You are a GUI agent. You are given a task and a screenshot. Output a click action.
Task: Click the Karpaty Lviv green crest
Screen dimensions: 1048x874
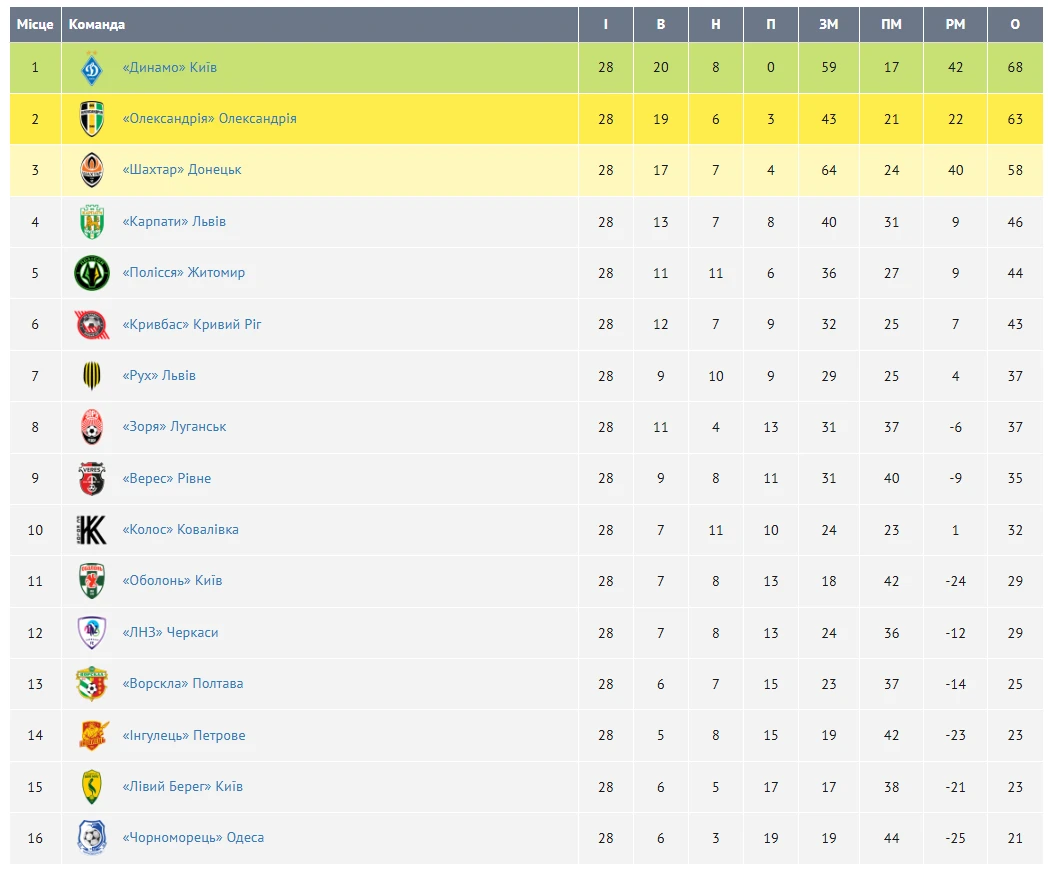click(x=92, y=222)
